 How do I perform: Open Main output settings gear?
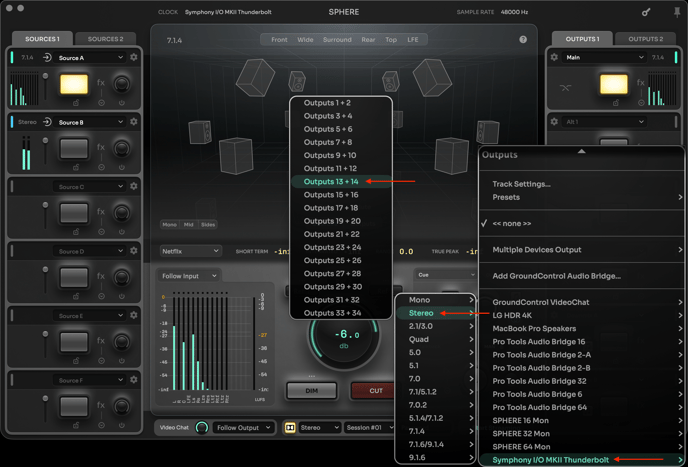coord(554,58)
